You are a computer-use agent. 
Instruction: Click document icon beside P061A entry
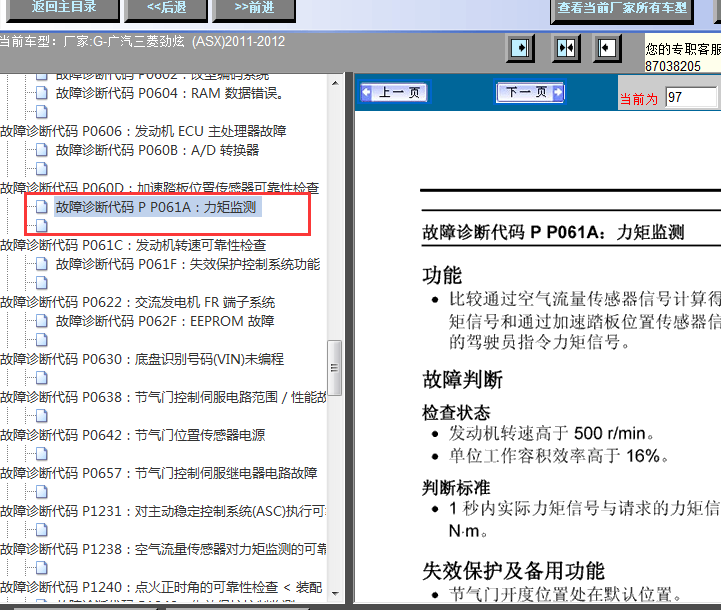pos(42,207)
